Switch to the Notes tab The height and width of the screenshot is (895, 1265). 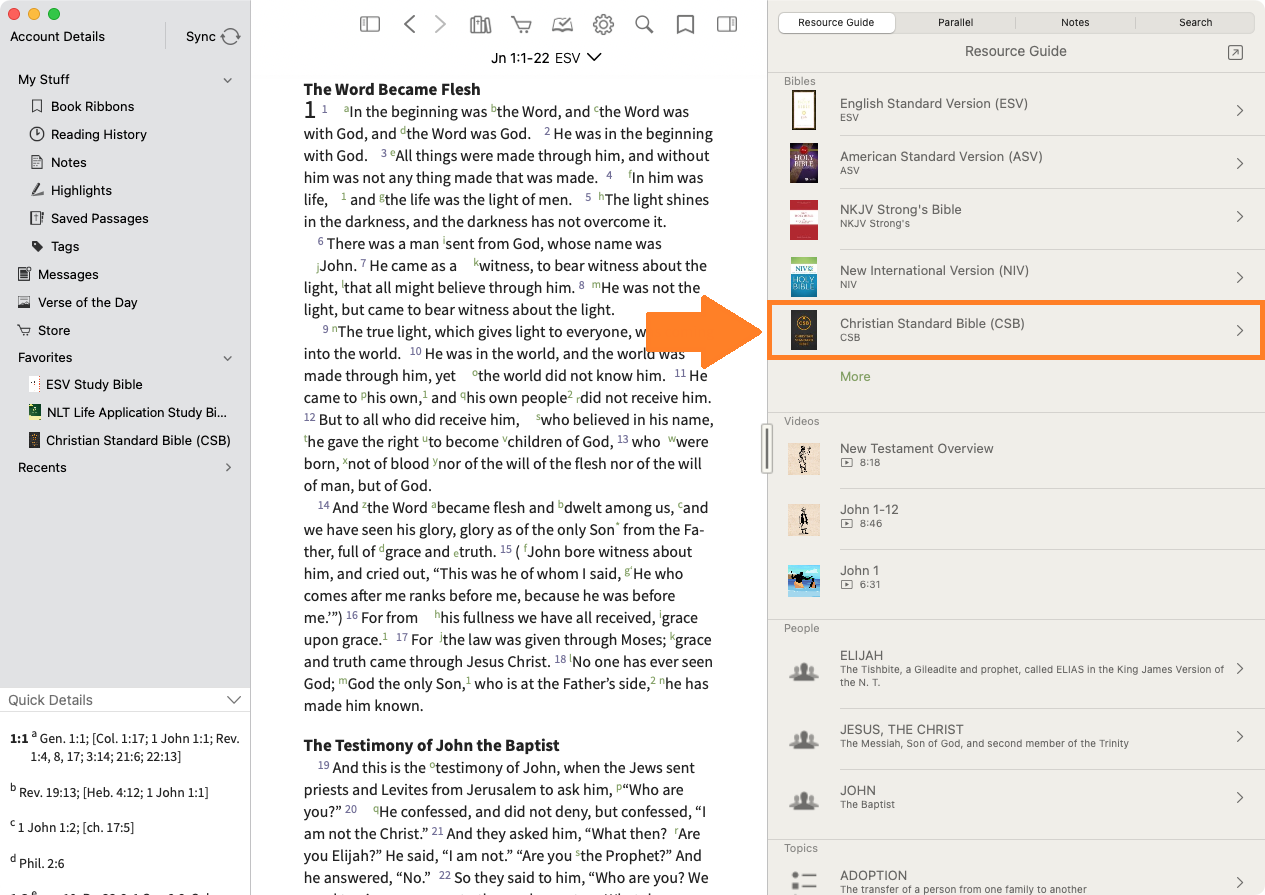click(x=1075, y=22)
